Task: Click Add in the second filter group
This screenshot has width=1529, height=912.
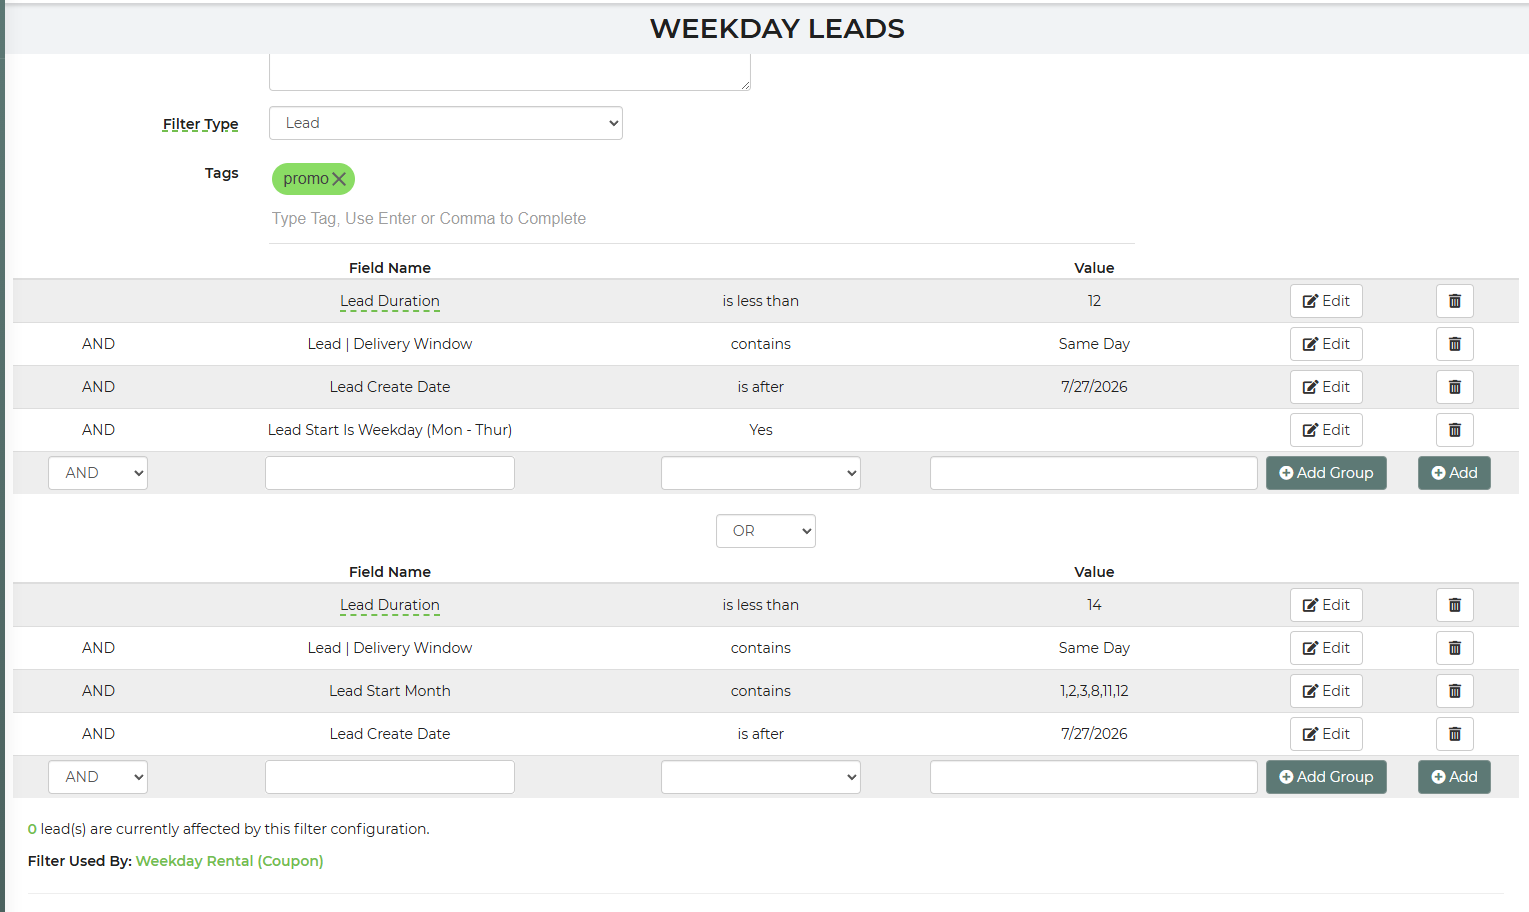Action: (1454, 777)
